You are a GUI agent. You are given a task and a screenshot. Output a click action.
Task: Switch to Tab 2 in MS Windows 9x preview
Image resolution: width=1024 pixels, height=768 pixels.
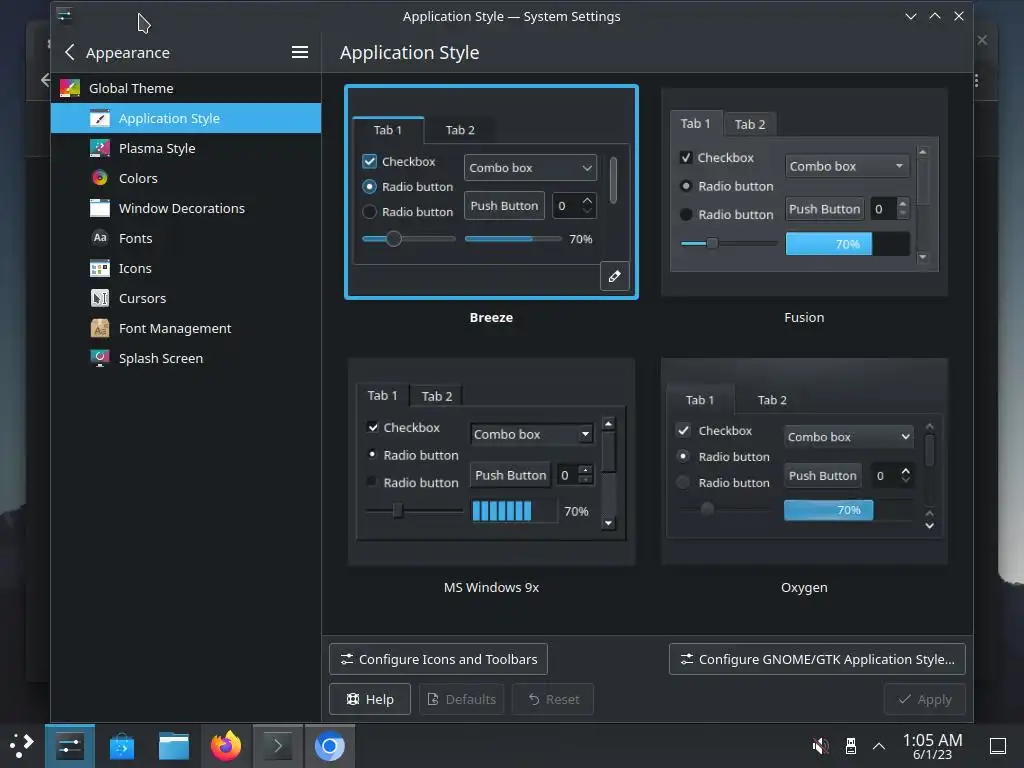point(437,396)
